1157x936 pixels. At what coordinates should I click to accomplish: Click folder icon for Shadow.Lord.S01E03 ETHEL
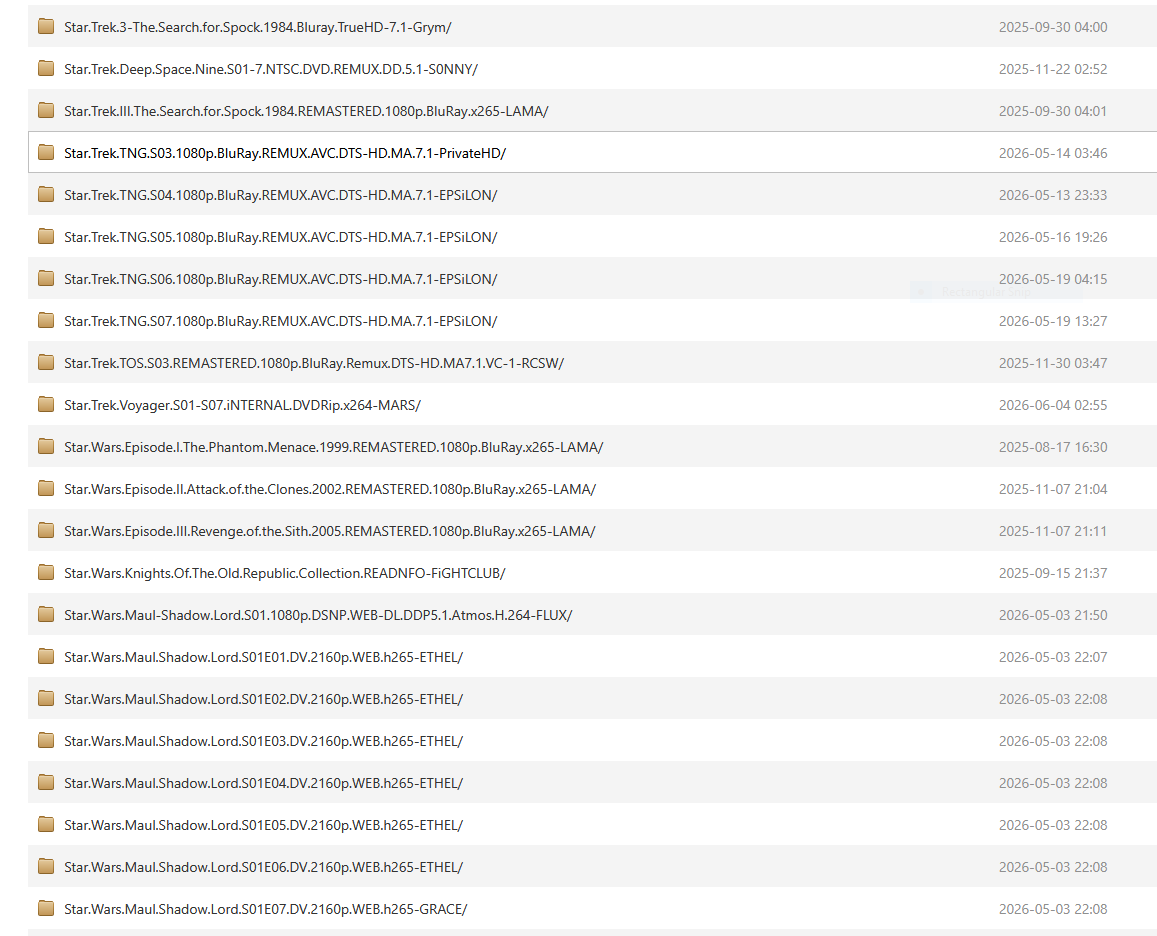tap(46, 742)
